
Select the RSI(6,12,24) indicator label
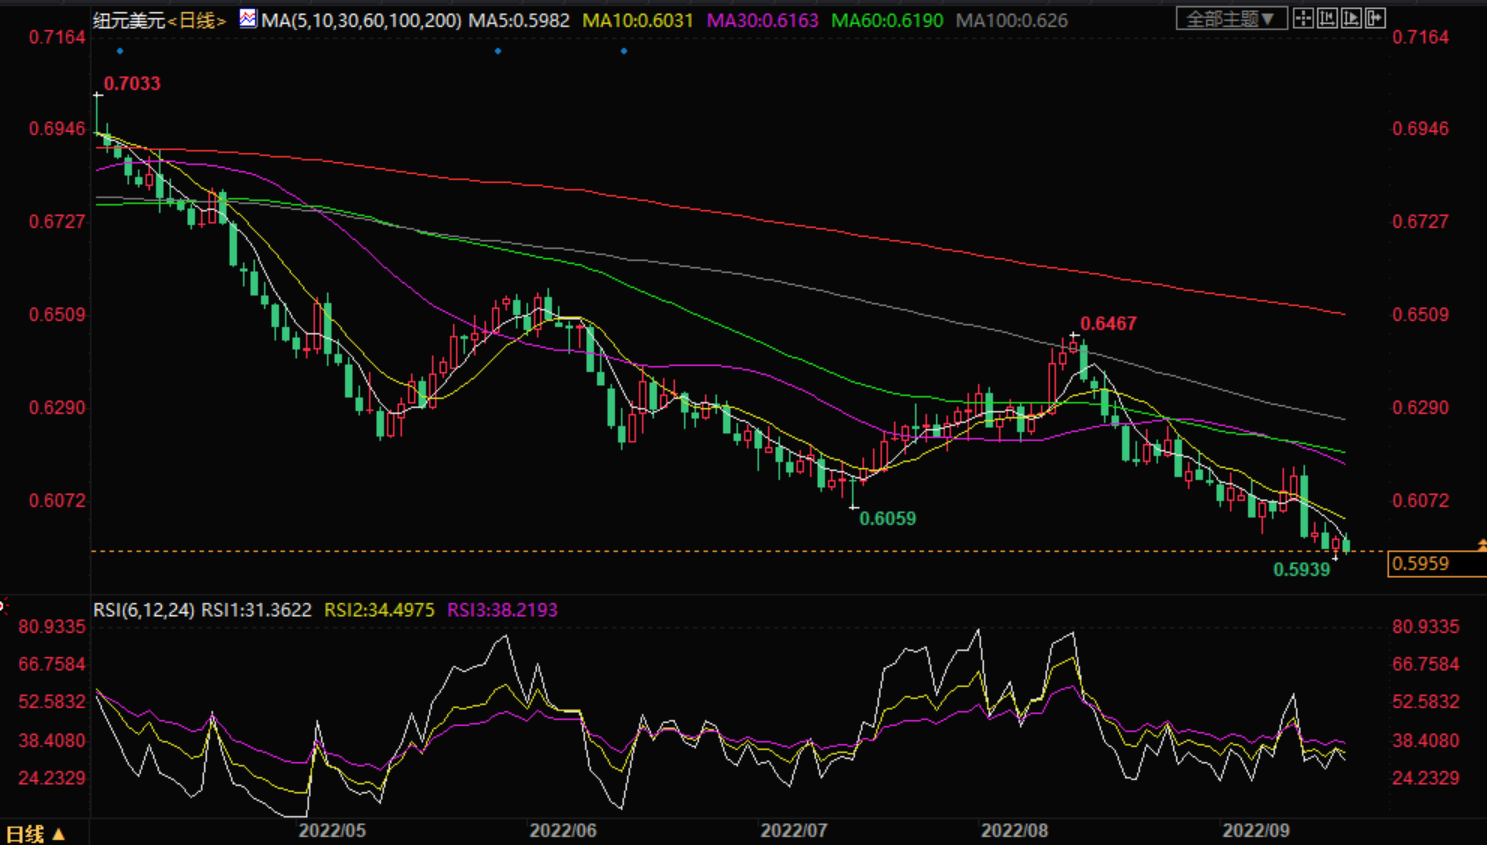tap(144, 610)
